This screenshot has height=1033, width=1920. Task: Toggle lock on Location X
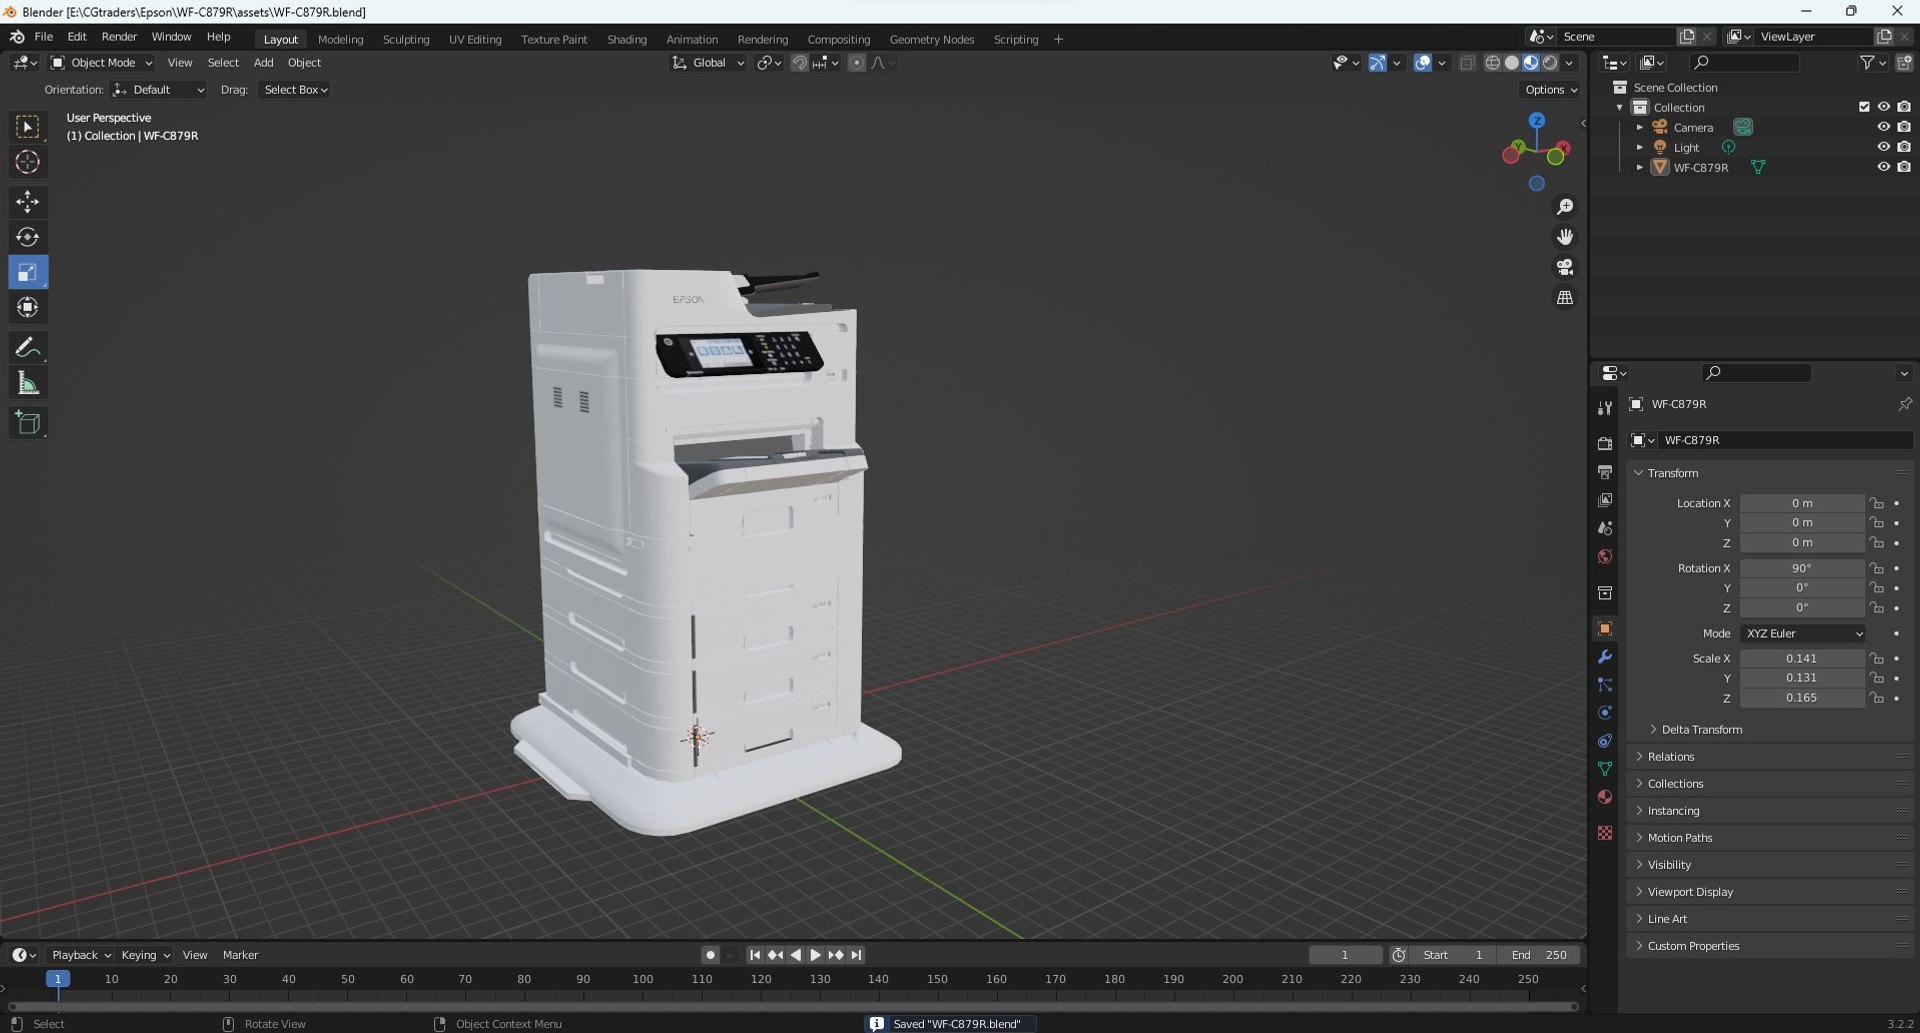1877,503
